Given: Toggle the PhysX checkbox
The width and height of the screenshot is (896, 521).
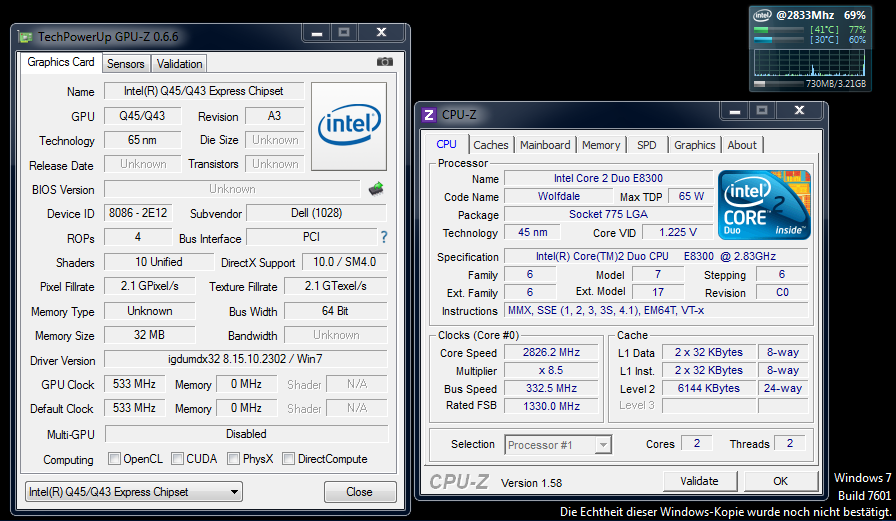Looking at the screenshot, I should pyautogui.click(x=233, y=459).
